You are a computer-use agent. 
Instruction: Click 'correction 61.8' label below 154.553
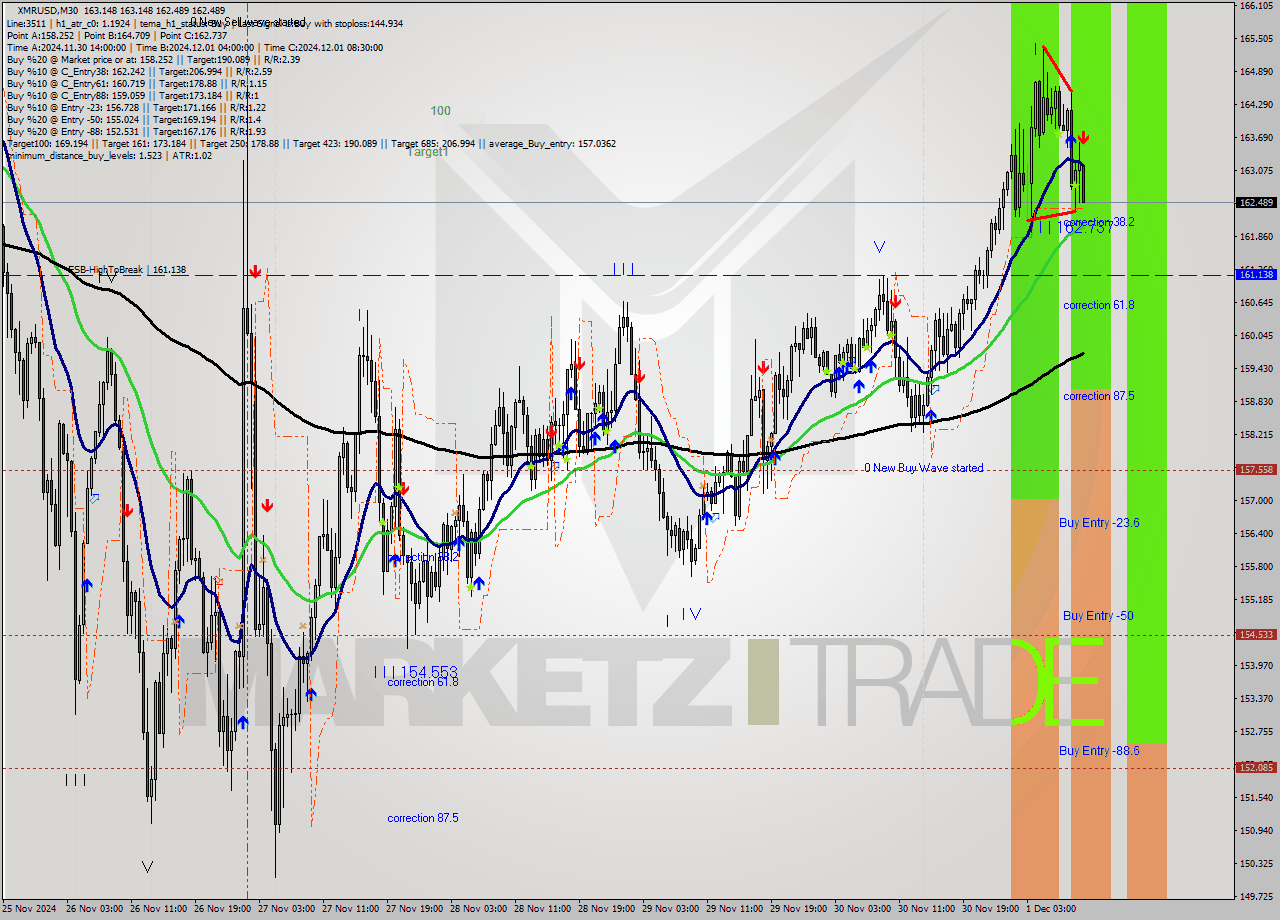coord(423,682)
